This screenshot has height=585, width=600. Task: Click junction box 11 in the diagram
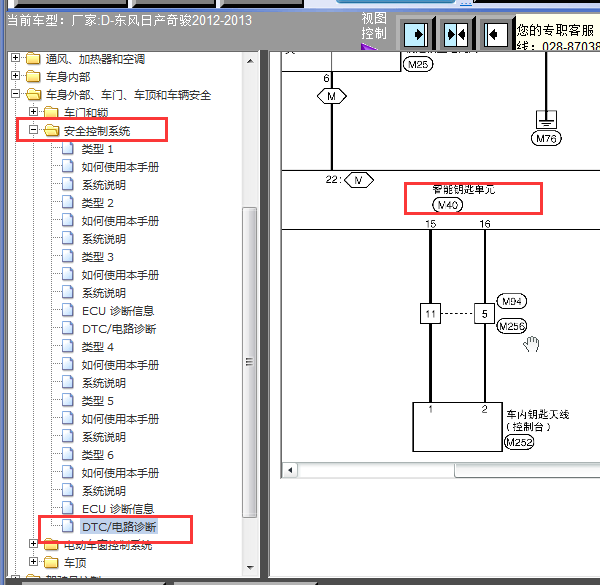coord(430,314)
